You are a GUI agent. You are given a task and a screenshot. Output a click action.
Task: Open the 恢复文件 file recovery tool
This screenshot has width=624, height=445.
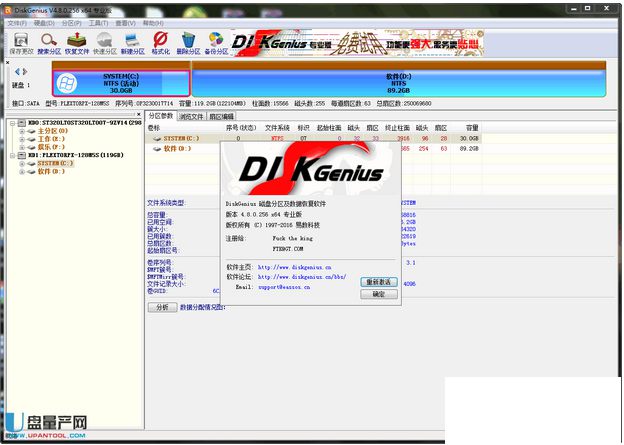click(77, 43)
